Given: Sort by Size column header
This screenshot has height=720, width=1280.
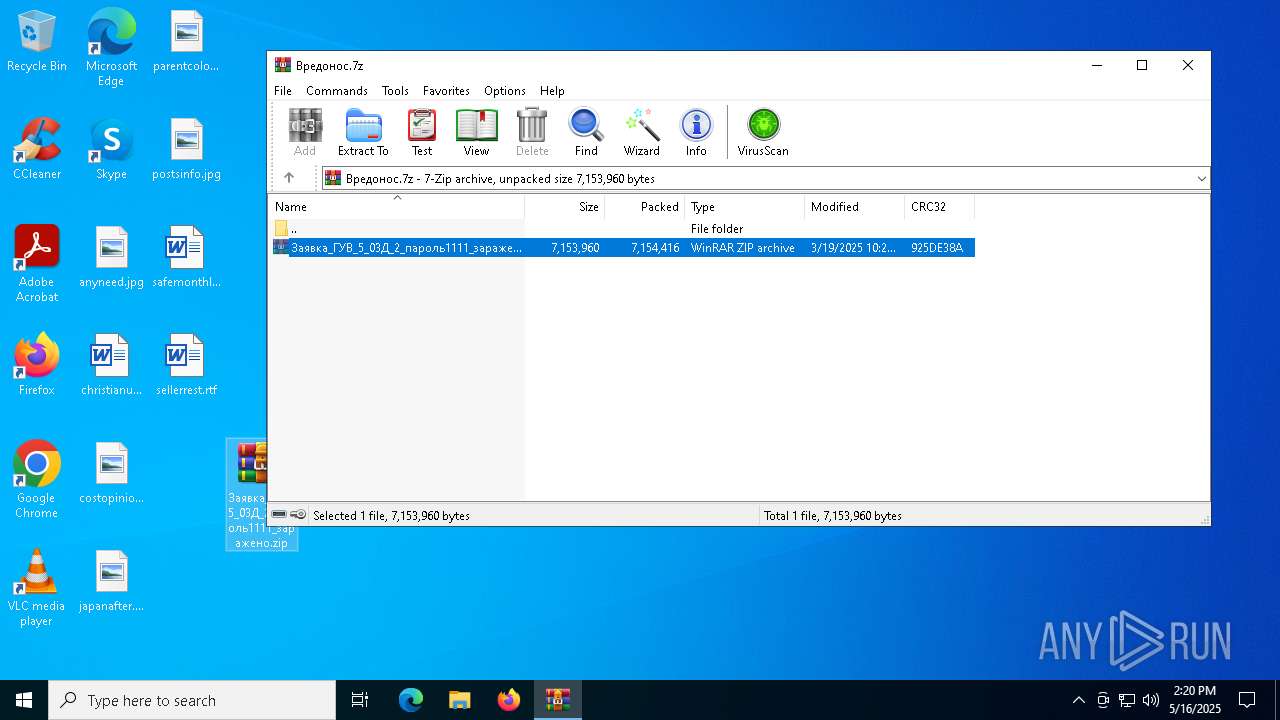Looking at the screenshot, I should click(565, 207).
